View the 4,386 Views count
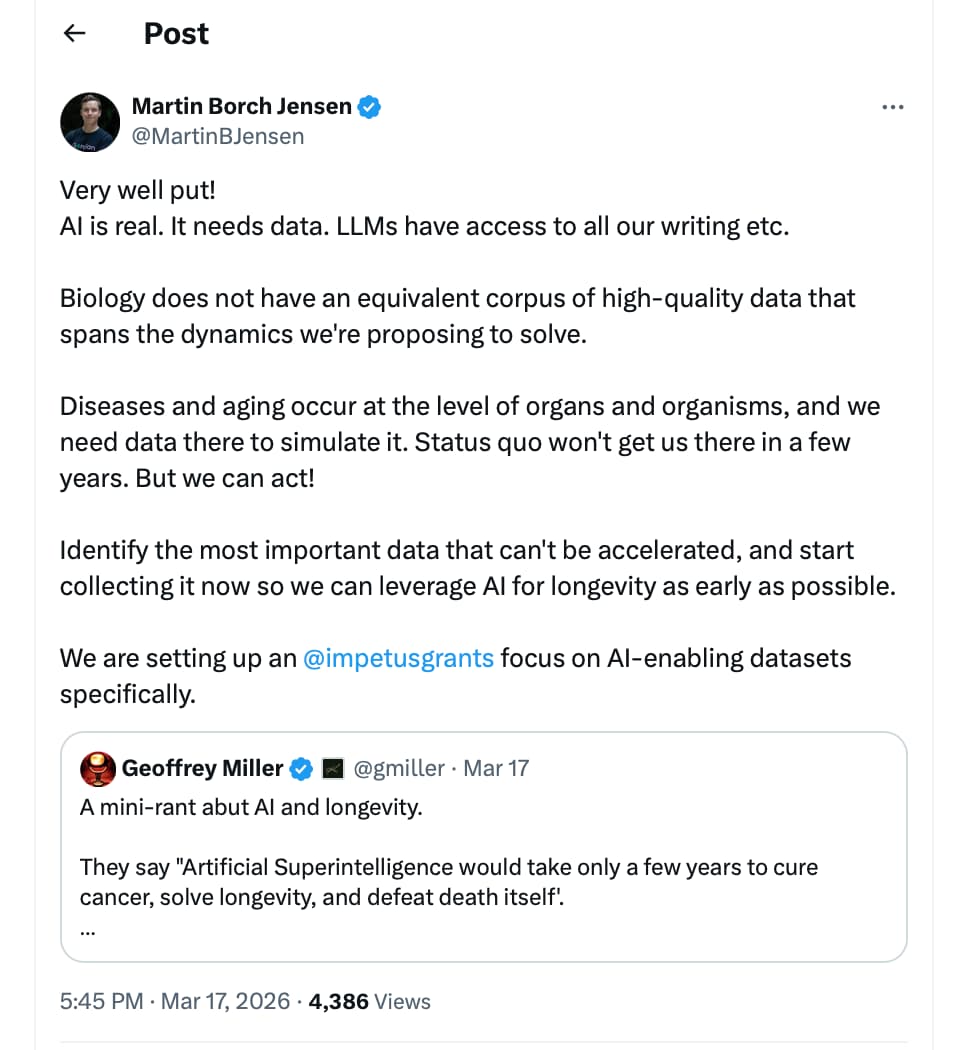 click(368, 1001)
